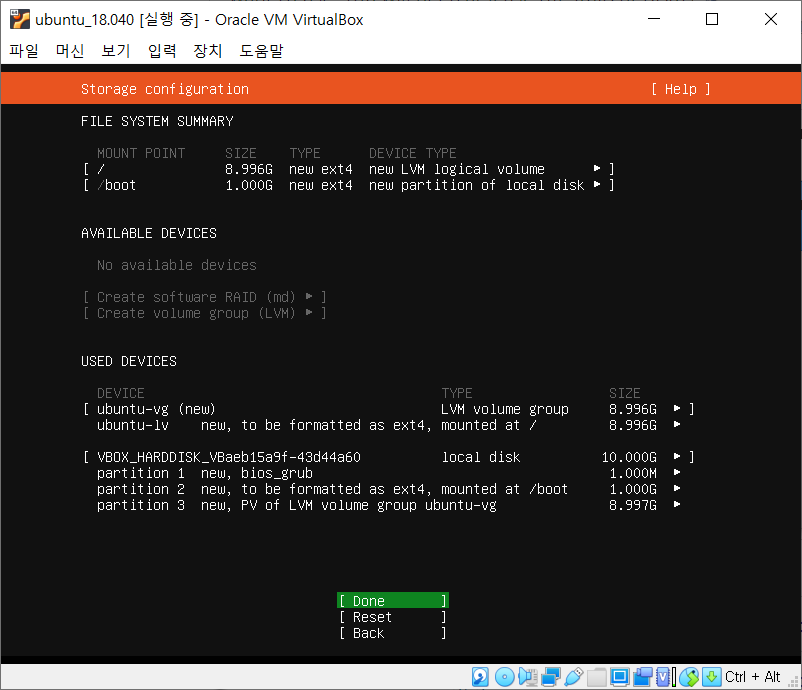Click the shared folders status icon
The height and width of the screenshot is (690, 802).
click(x=596, y=677)
